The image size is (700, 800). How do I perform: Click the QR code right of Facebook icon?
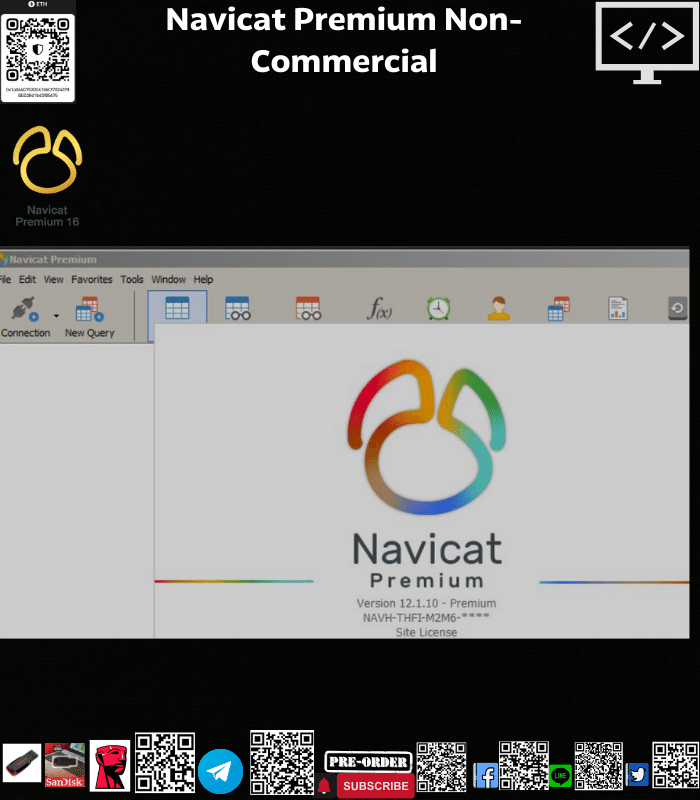pyautogui.click(x=523, y=765)
